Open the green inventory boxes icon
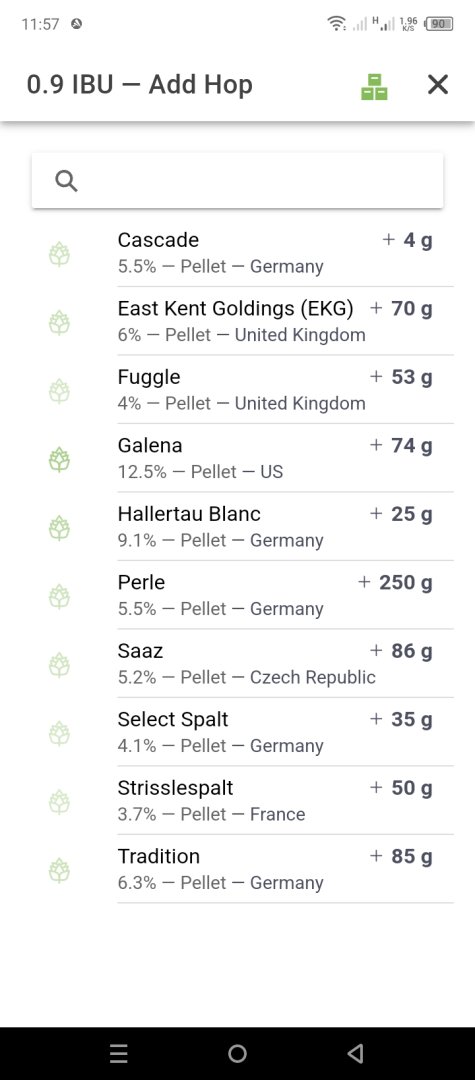 374,85
